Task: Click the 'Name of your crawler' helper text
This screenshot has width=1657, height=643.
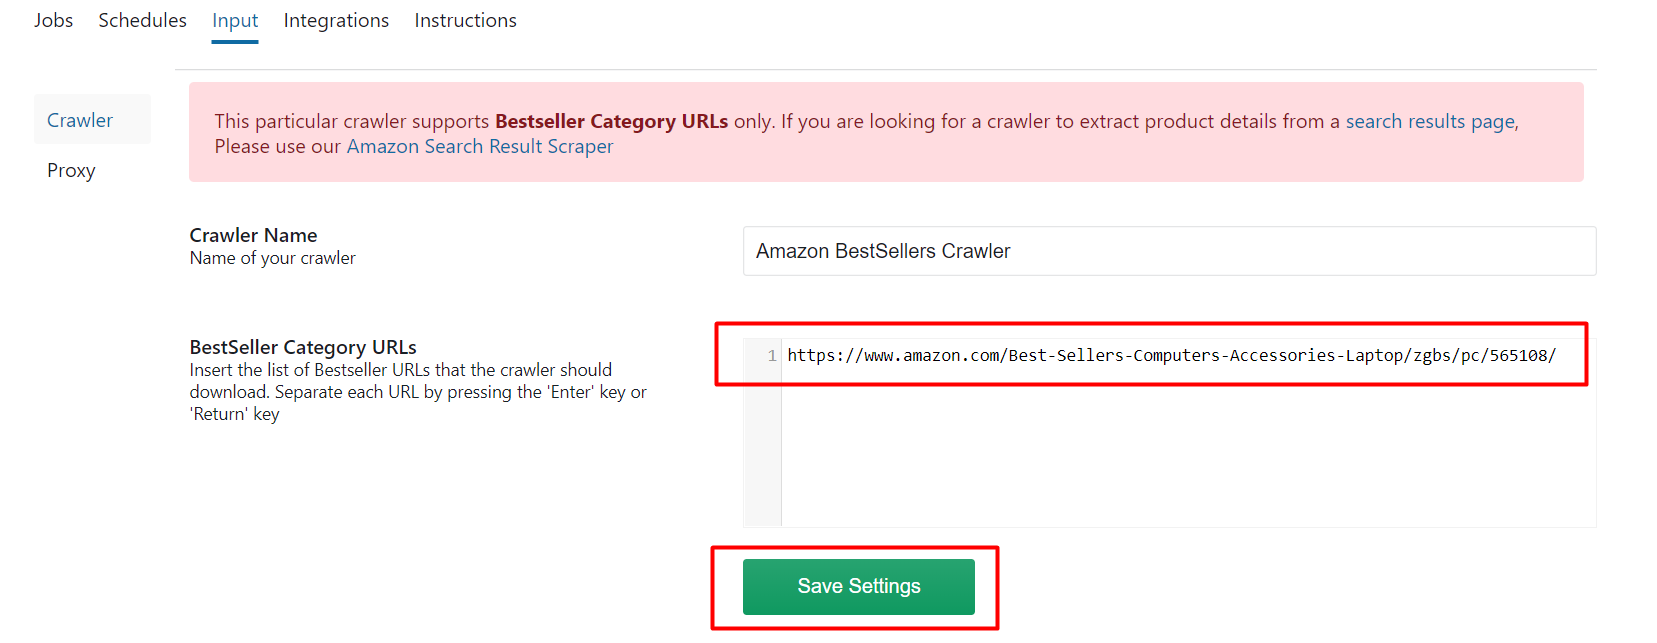Action: (272, 258)
